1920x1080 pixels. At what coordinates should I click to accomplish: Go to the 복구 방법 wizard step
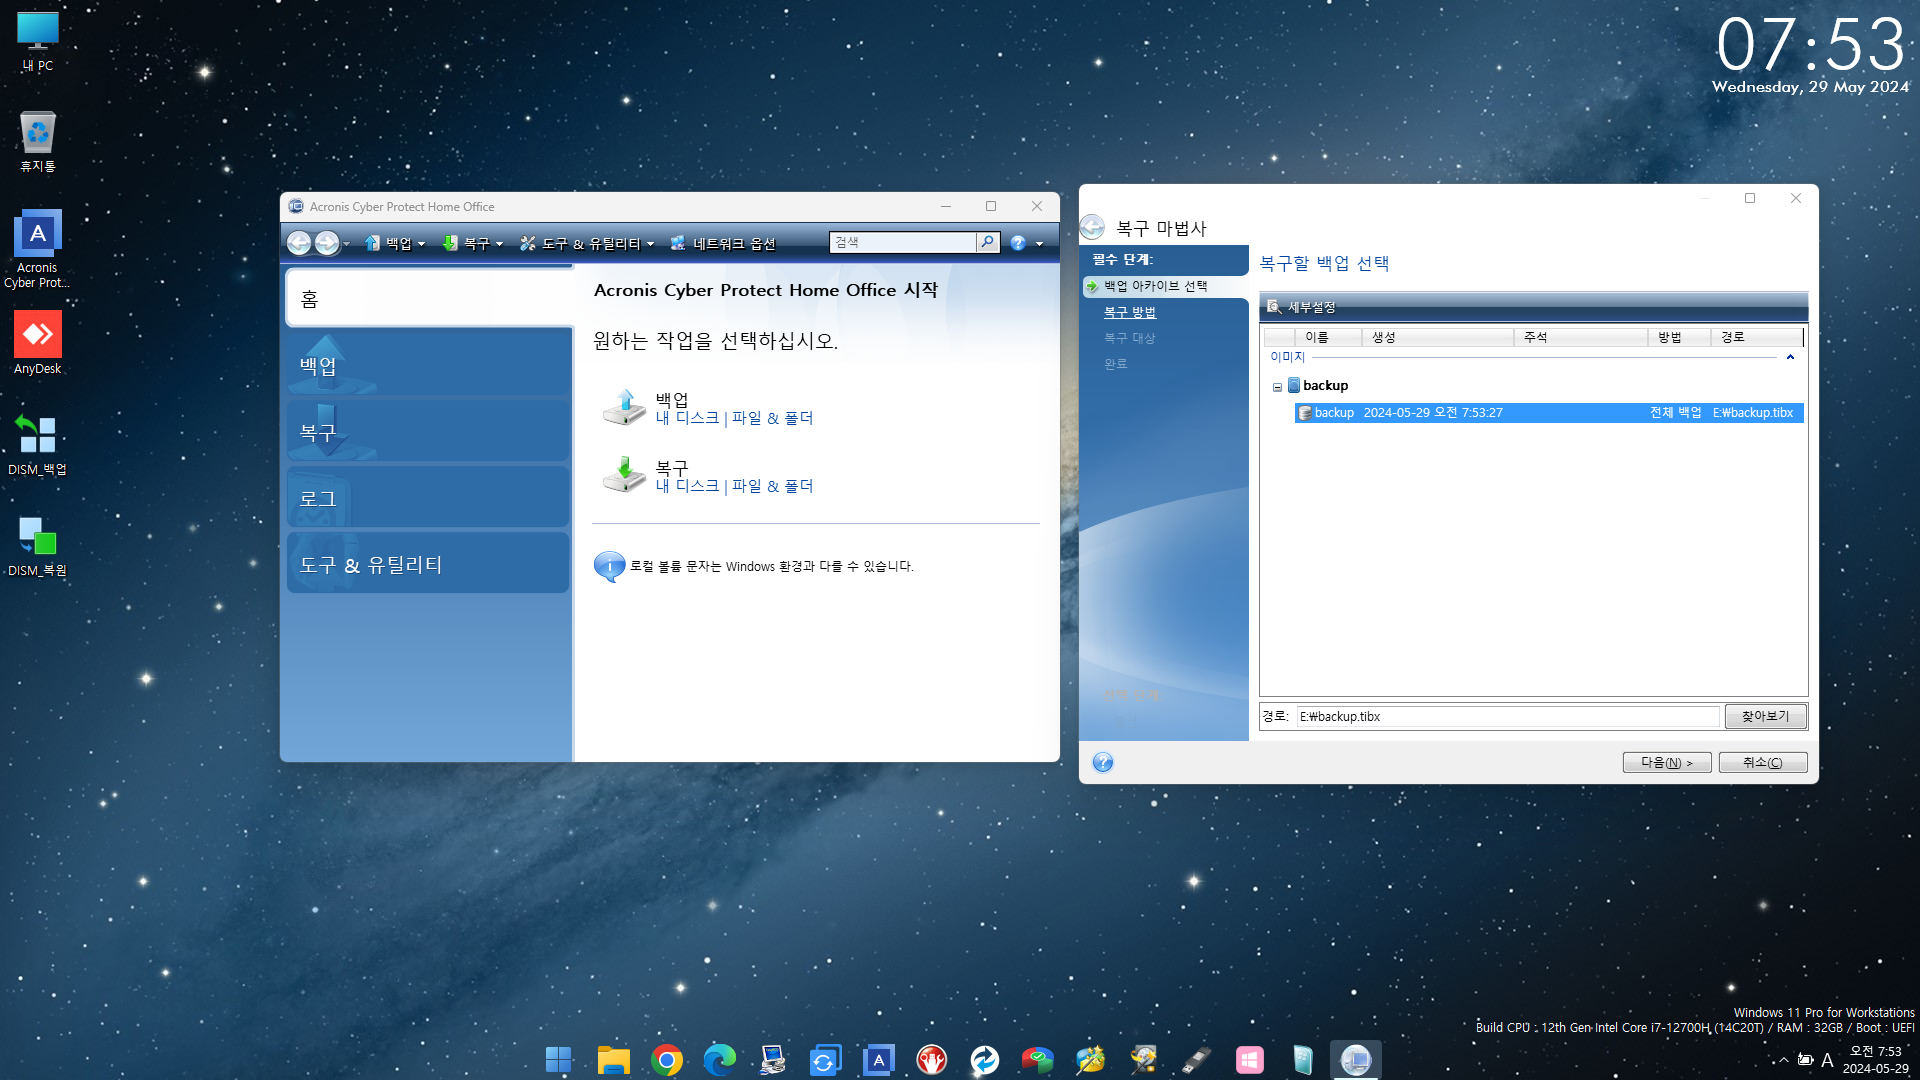coord(1129,312)
